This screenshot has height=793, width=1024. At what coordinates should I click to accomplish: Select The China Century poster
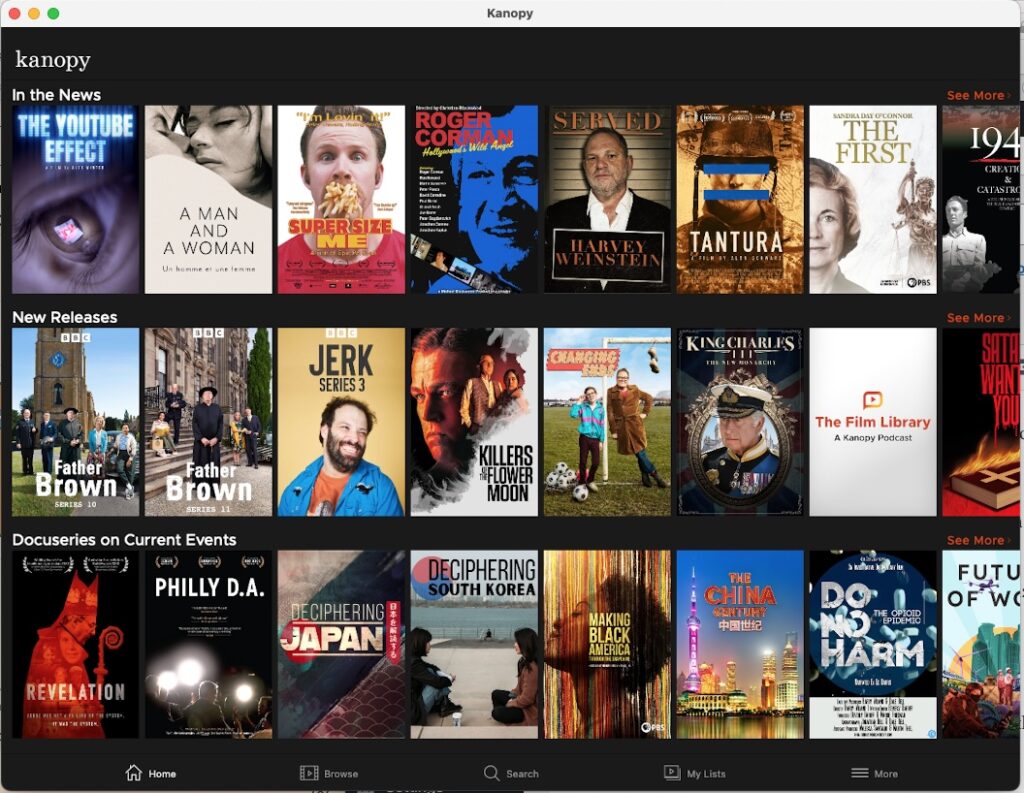click(x=739, y=644)
